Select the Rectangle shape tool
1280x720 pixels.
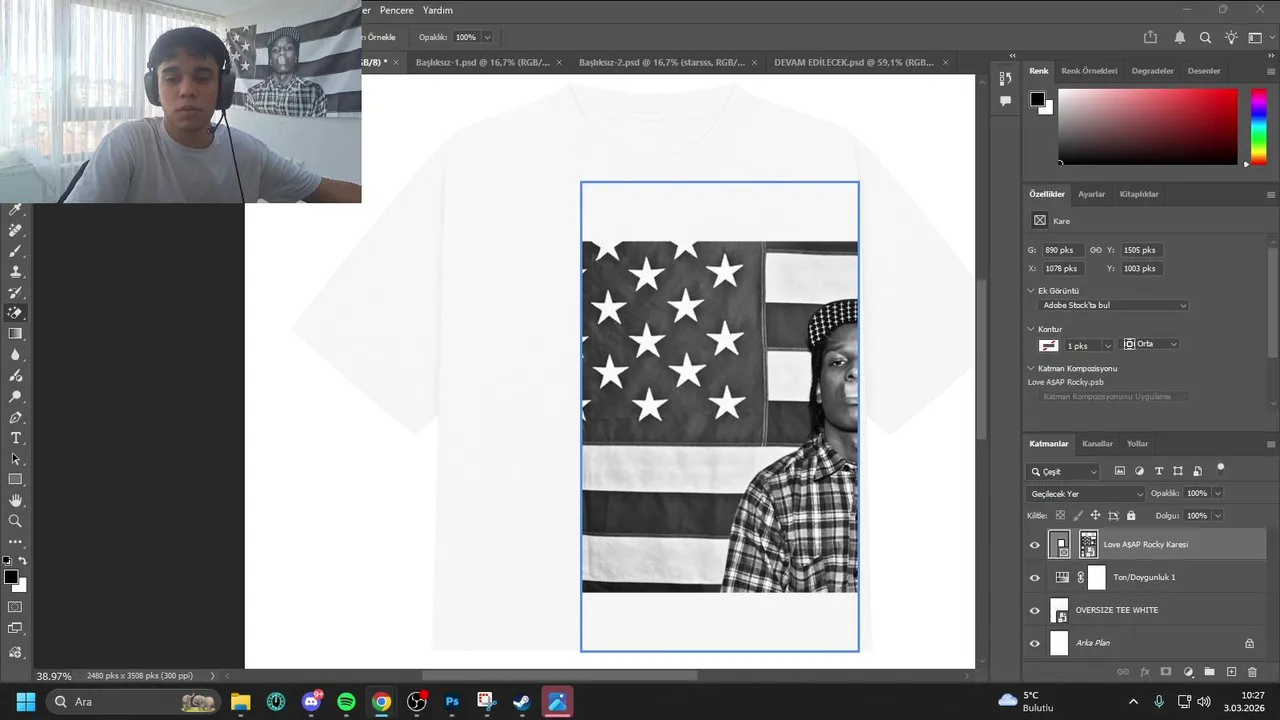click(15, 480)
